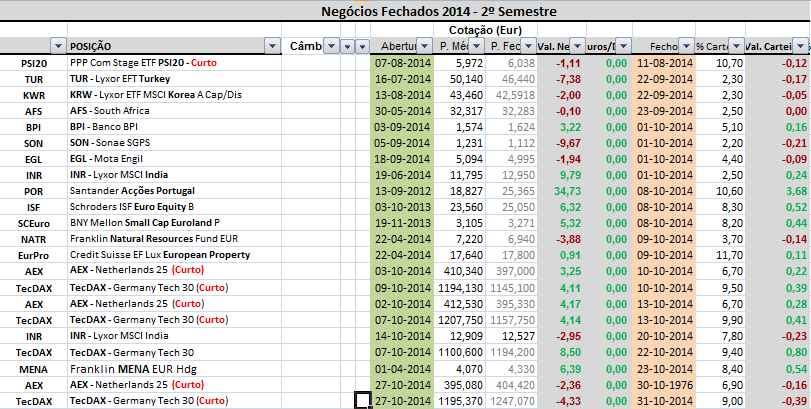
Task: Open the P. Fec column filter dropdown
Action: (528, 47)
